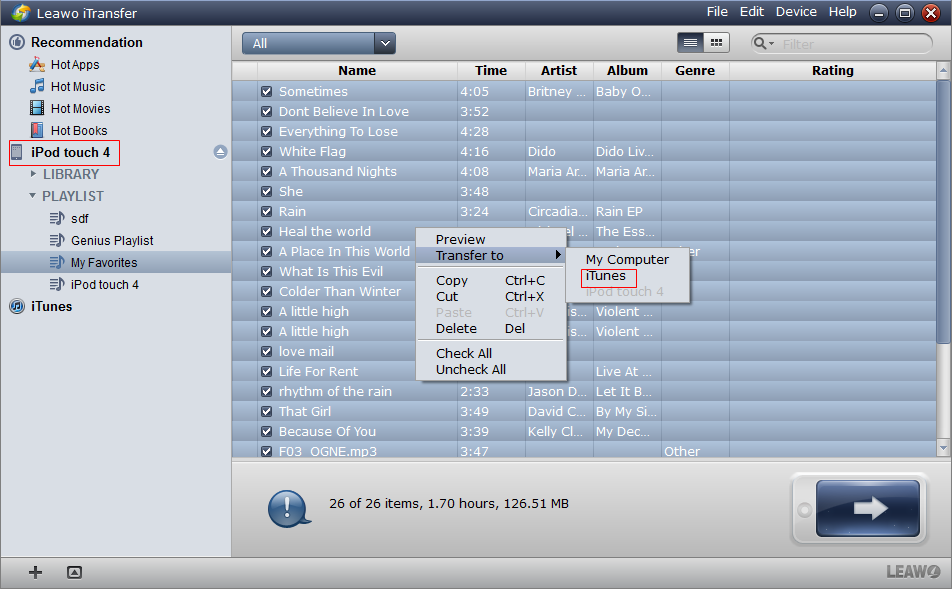Eject the iPod touch 4 device
The image size is (952, 589).
coord(220,152)
